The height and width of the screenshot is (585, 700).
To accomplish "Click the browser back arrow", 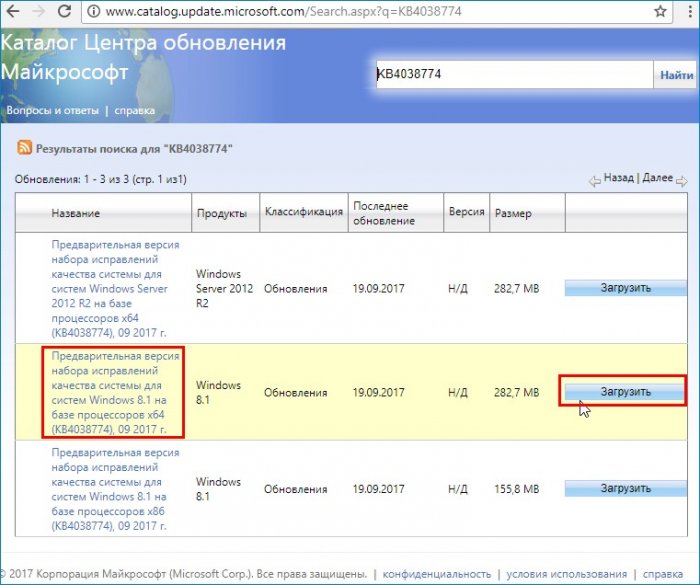I will (x=13, y=11).
